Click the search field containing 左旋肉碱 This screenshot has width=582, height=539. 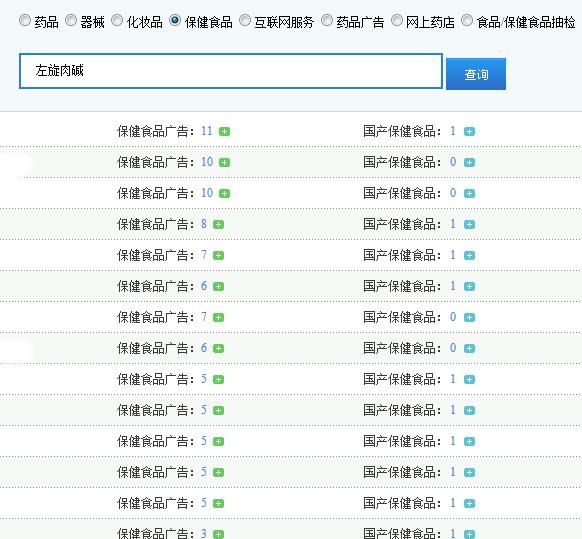point(231,71)
